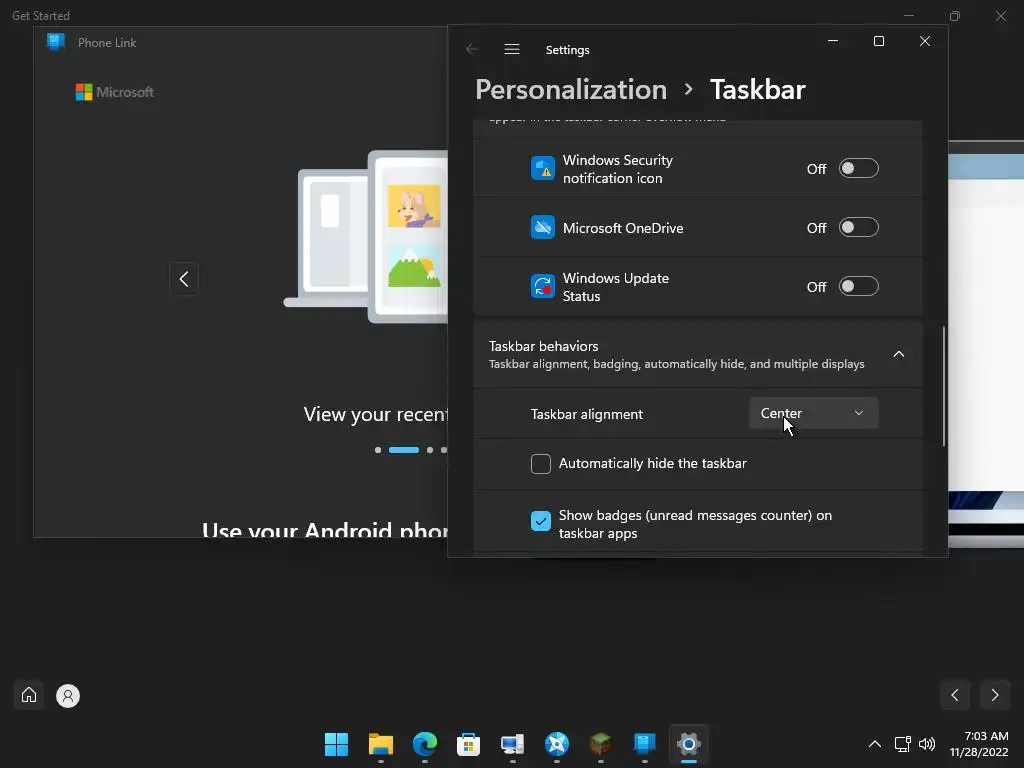Minimize the Get Started window
Viewport: 1024px width, 768px height.
click(908, 16)
